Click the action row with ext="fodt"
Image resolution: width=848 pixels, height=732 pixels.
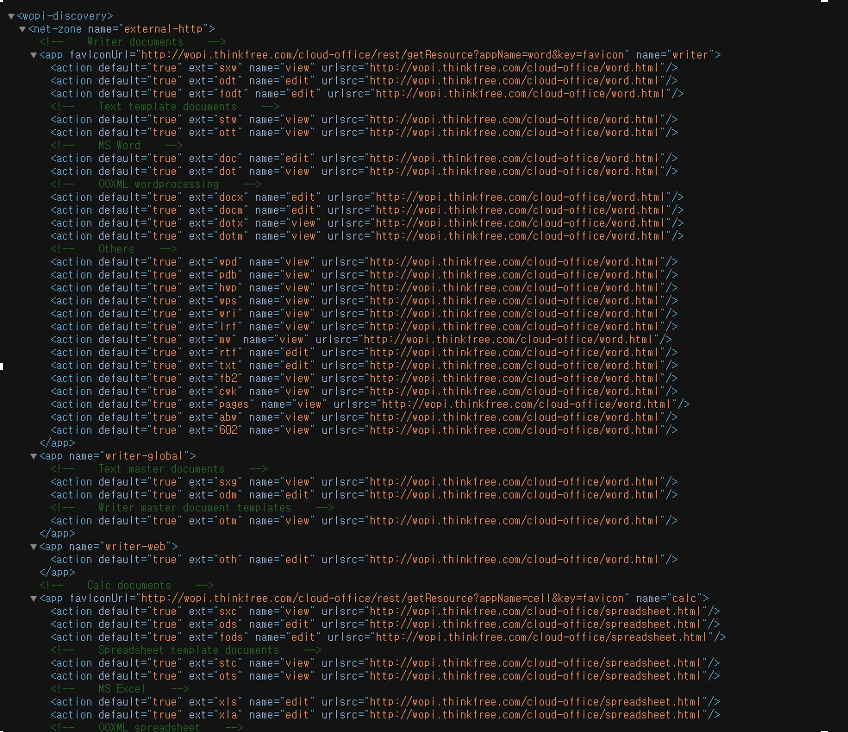click(x=367, y=94)
